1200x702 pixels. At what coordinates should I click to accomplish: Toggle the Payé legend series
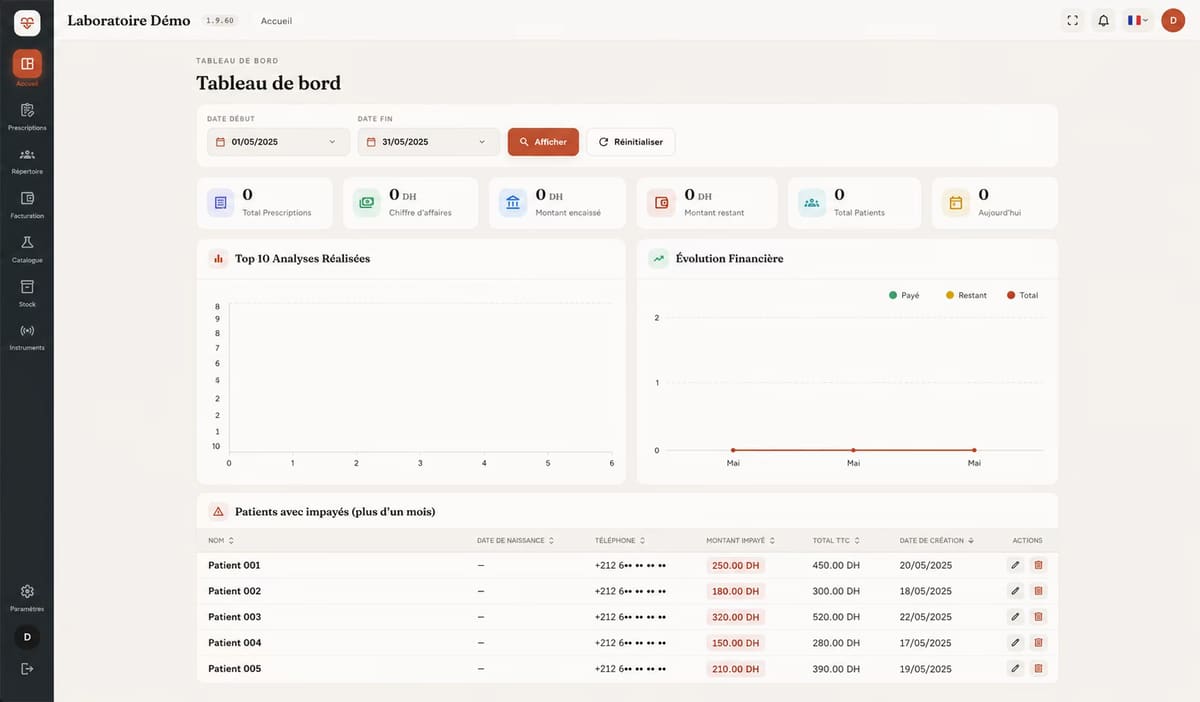coord(904,295)
